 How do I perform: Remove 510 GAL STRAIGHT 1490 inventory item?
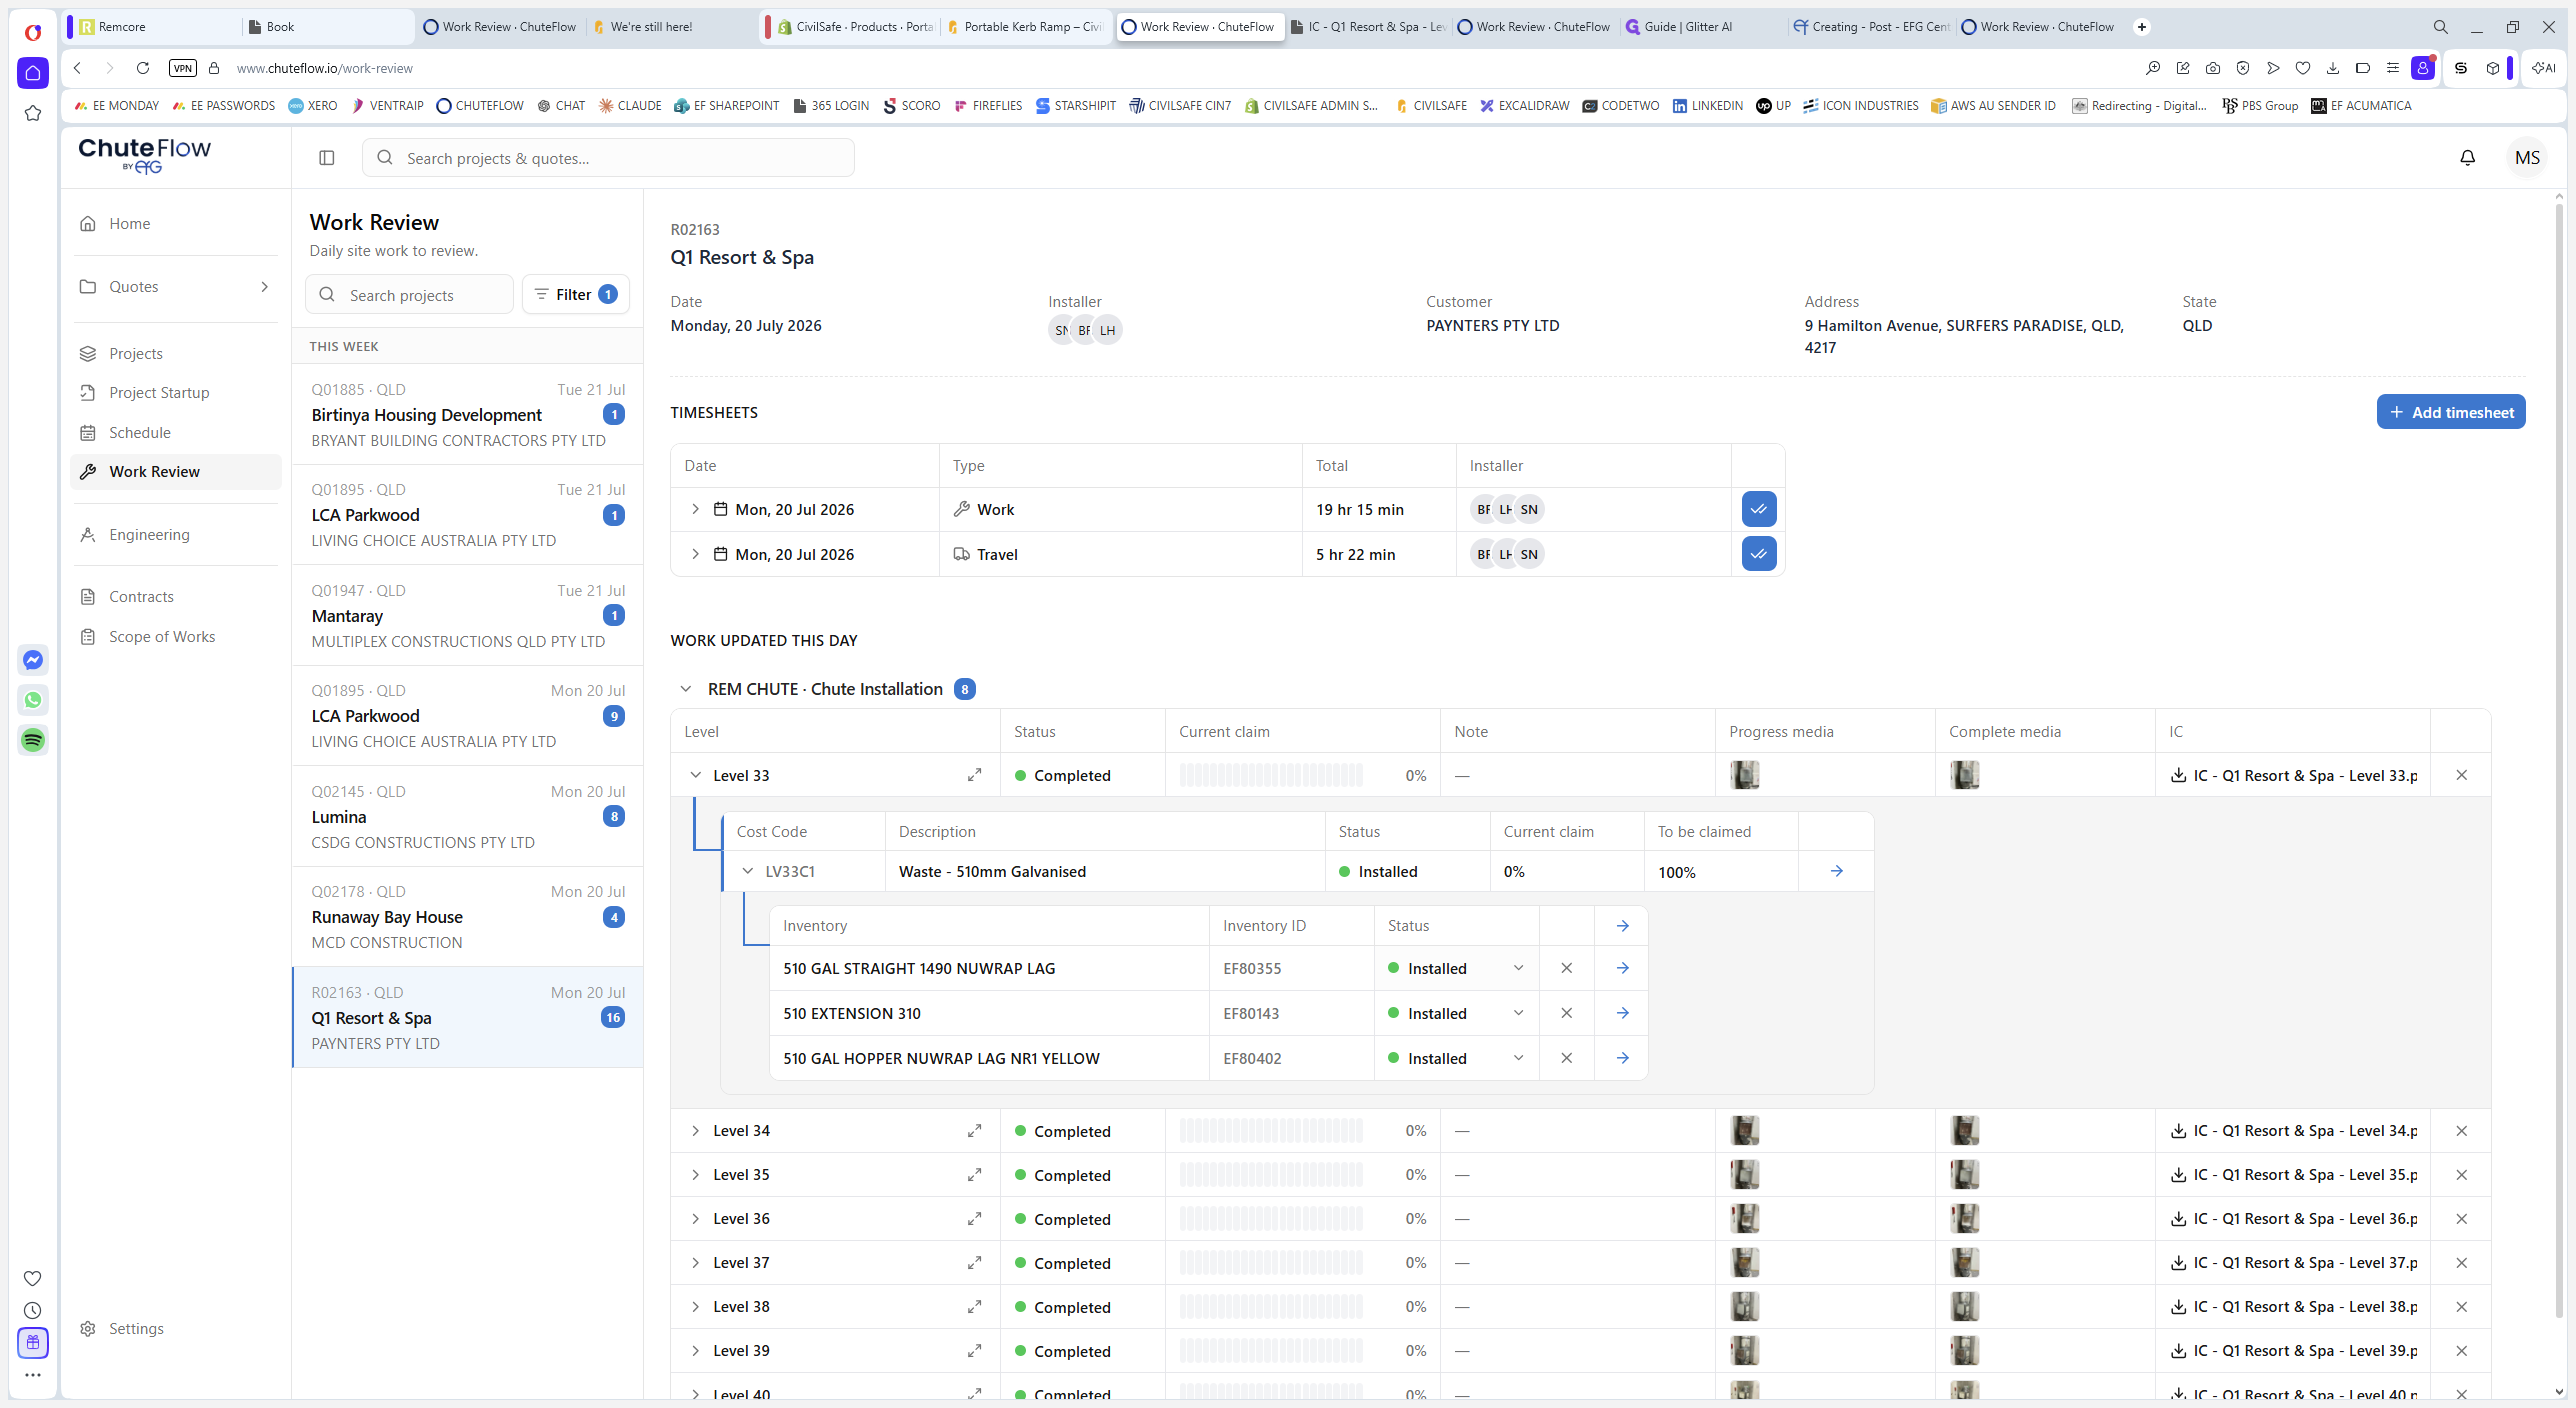(x=1566, y=968)
